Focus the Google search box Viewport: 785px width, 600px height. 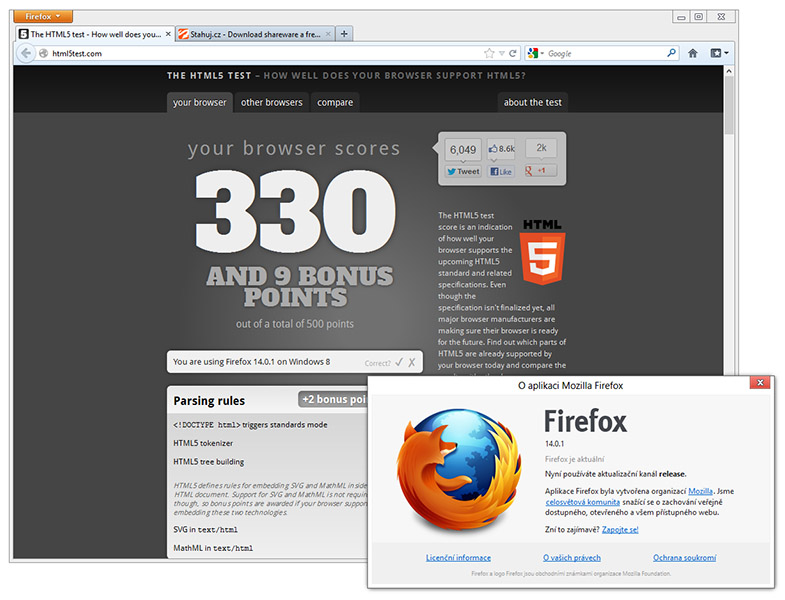pyautogui.click(x=606, y=53)
